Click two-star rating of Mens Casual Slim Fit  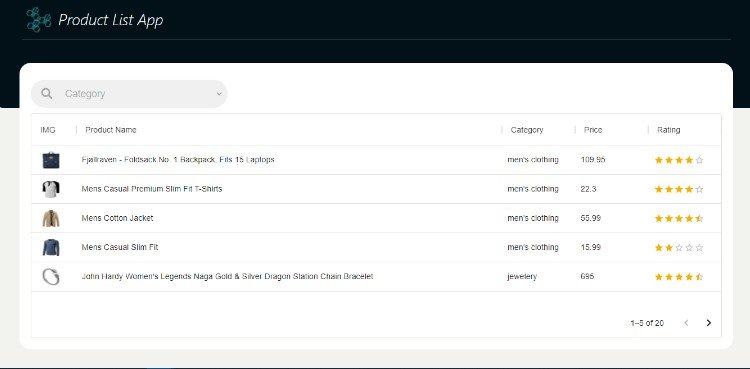(x=679, y=248)
